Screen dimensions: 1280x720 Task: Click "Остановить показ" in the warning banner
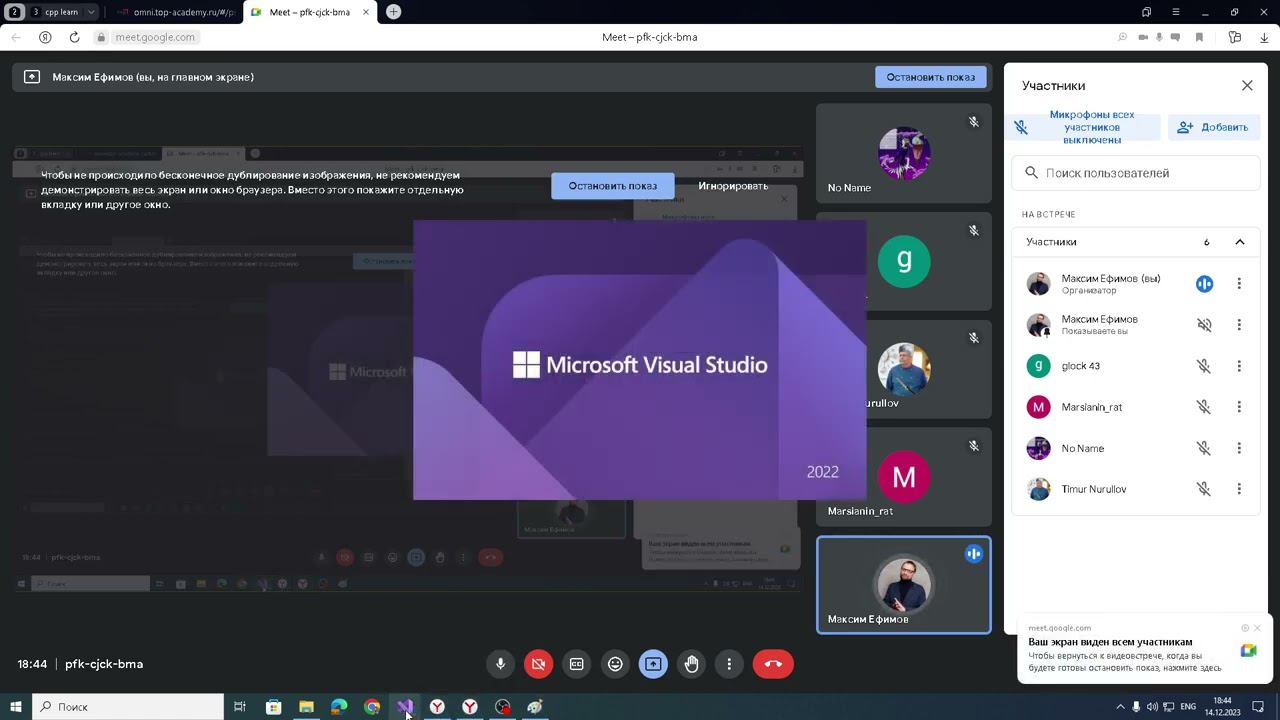[613, 186]
